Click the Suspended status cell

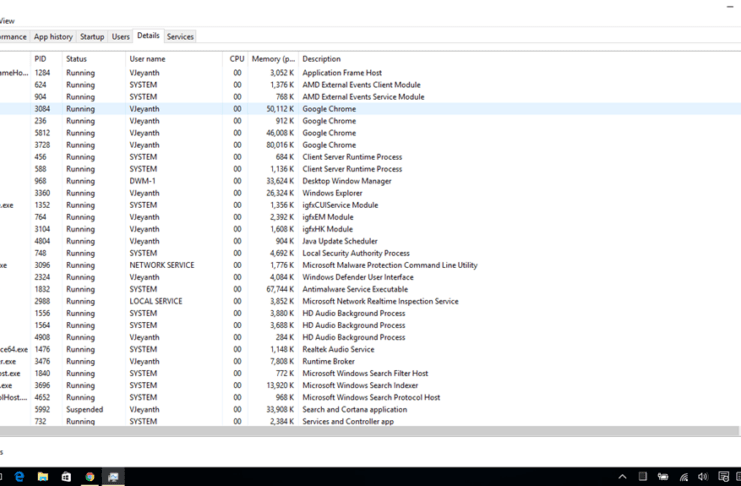point(85,409)
